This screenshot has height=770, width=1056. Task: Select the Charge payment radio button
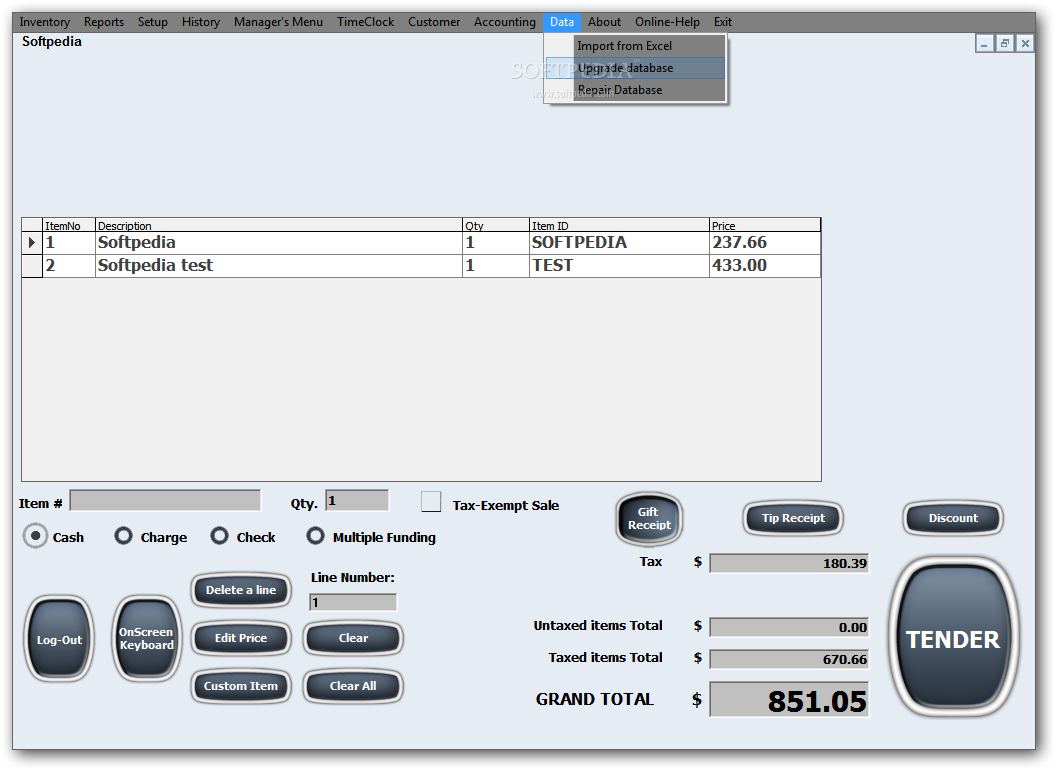pyautogui.click(x=123, y=536)
